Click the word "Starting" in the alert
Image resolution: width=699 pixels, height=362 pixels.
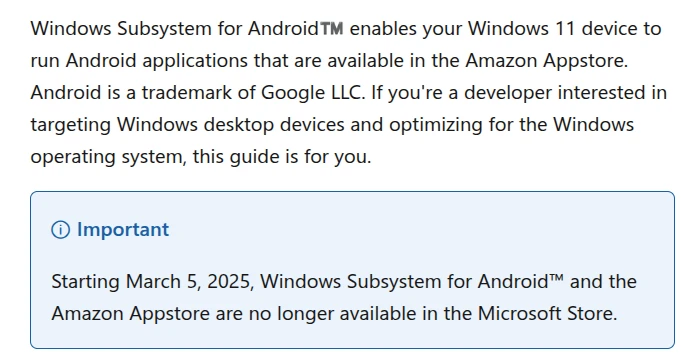(85, 282)
